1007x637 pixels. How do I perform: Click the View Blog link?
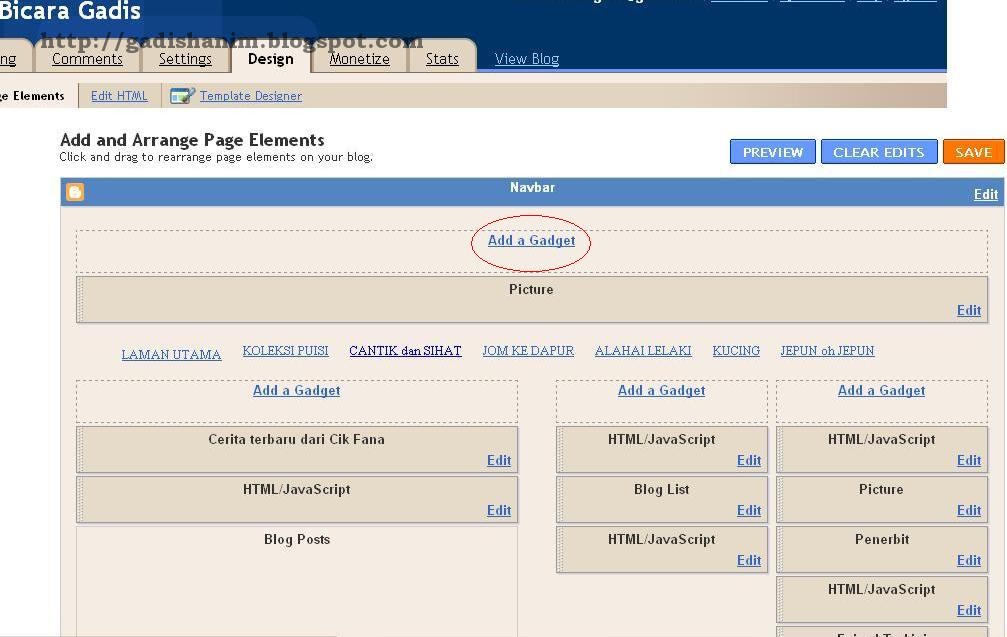[527, 59]
